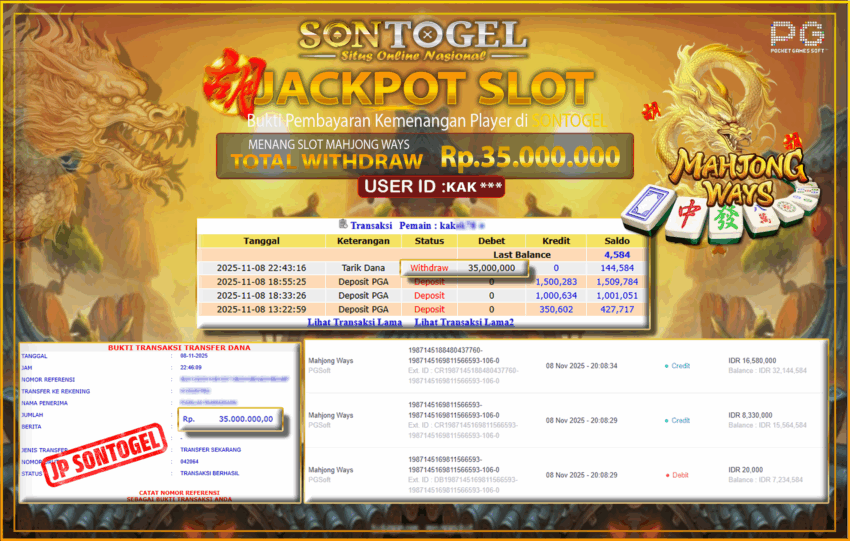Click the Rp. 35.000.000,00 amount field
850x541 pixels.
coord(230,419)
